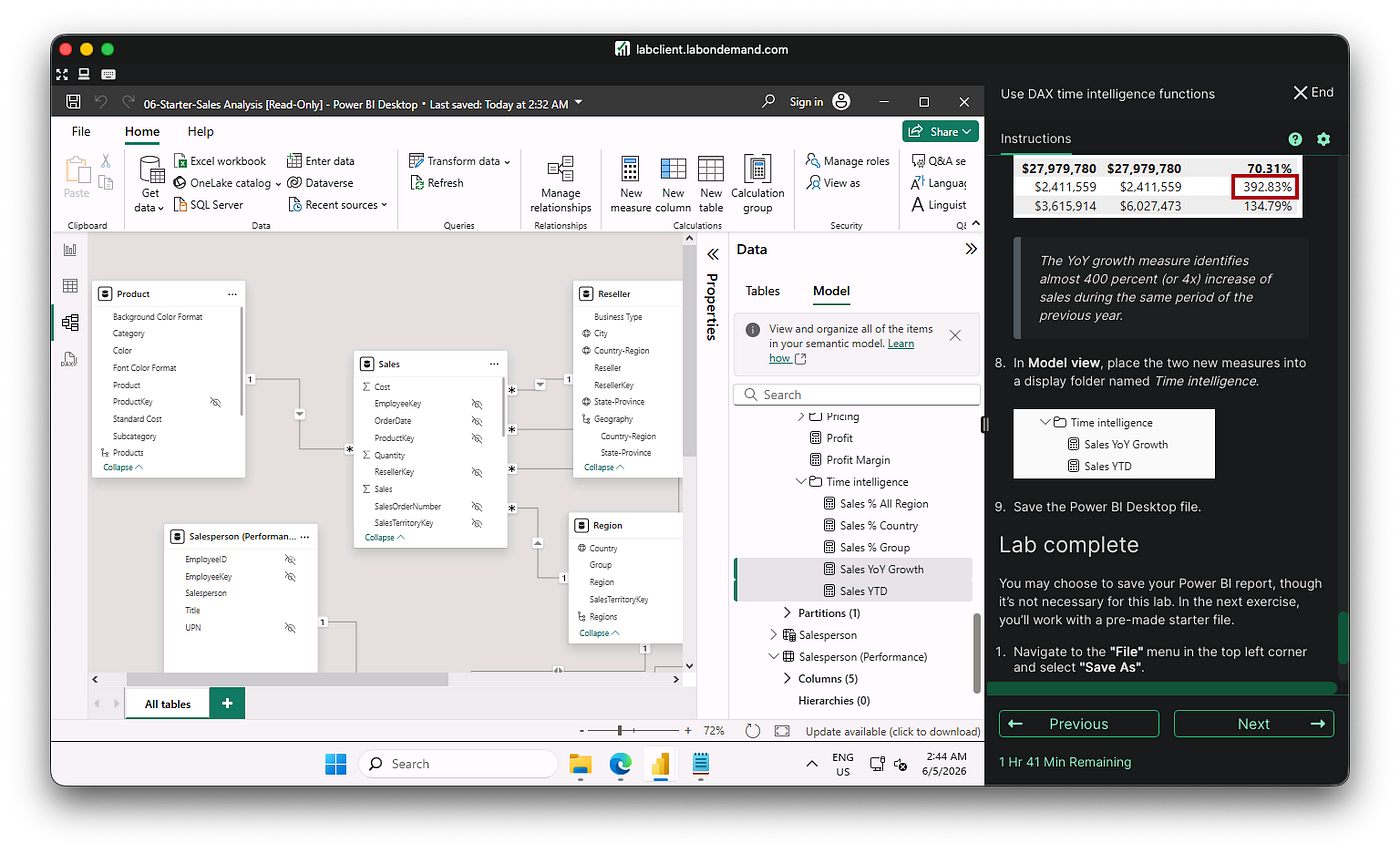
Task: Click Excel workbook data source
Action: click(220, 161)
